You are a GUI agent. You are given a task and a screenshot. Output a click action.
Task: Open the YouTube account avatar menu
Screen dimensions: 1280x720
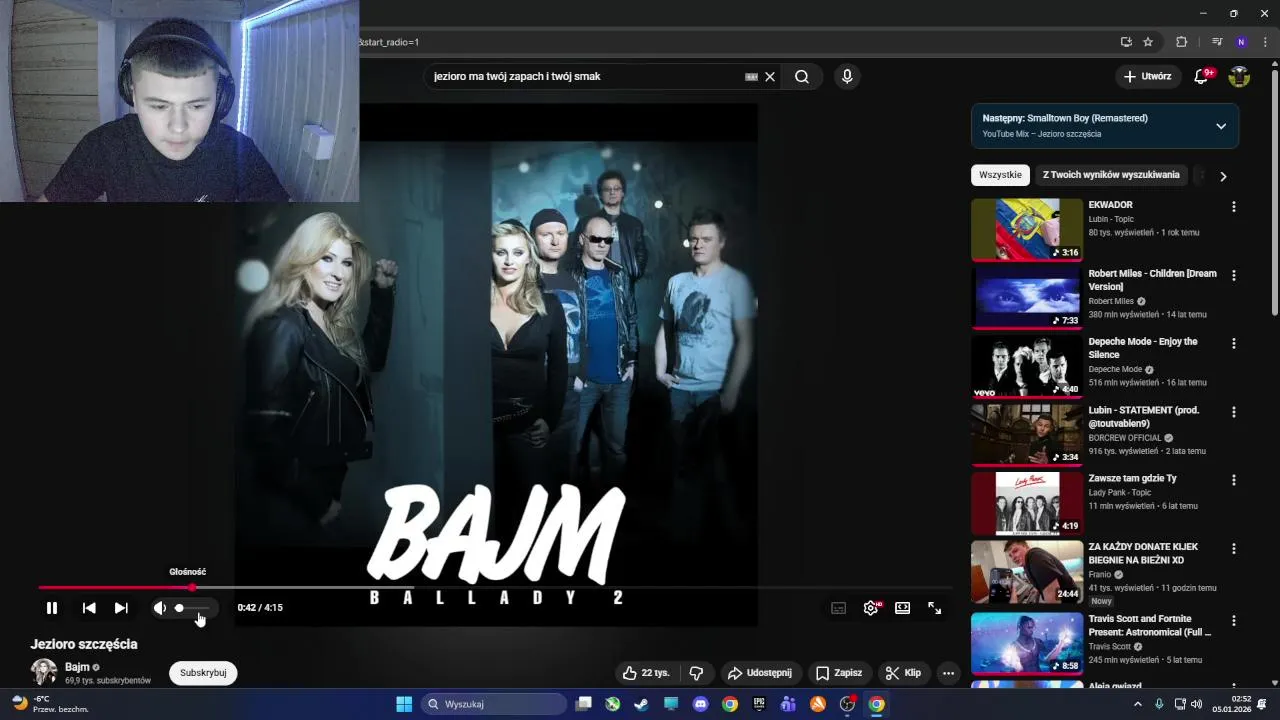click(x=1239, y=77)
